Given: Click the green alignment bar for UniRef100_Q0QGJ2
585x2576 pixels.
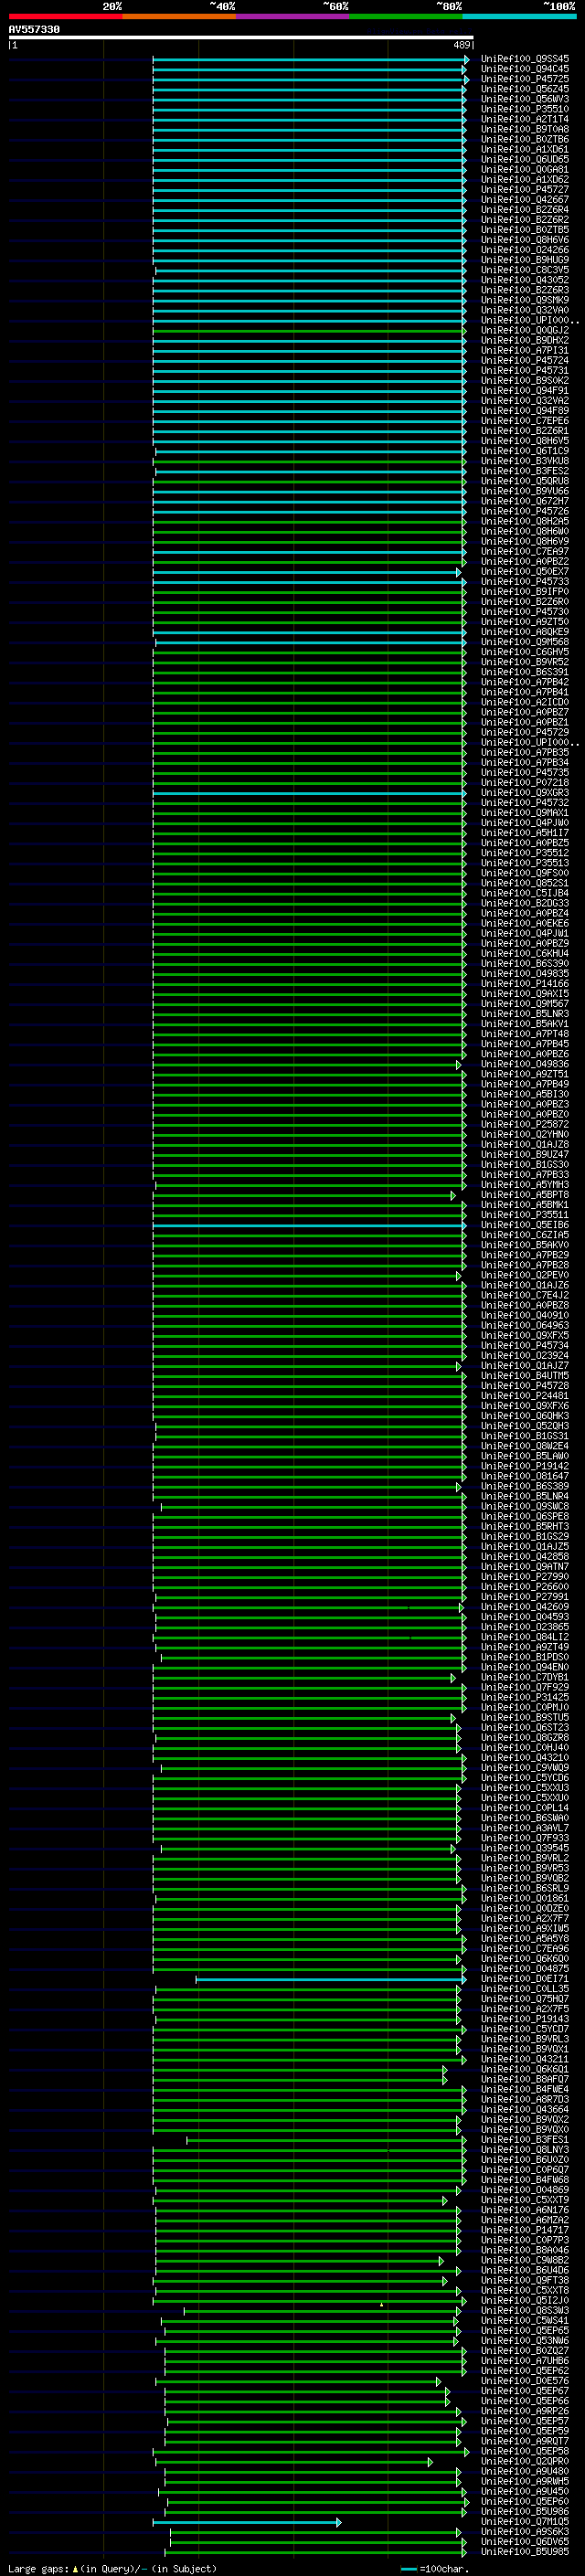Looking at the screenshot, I should pos(309,331).
